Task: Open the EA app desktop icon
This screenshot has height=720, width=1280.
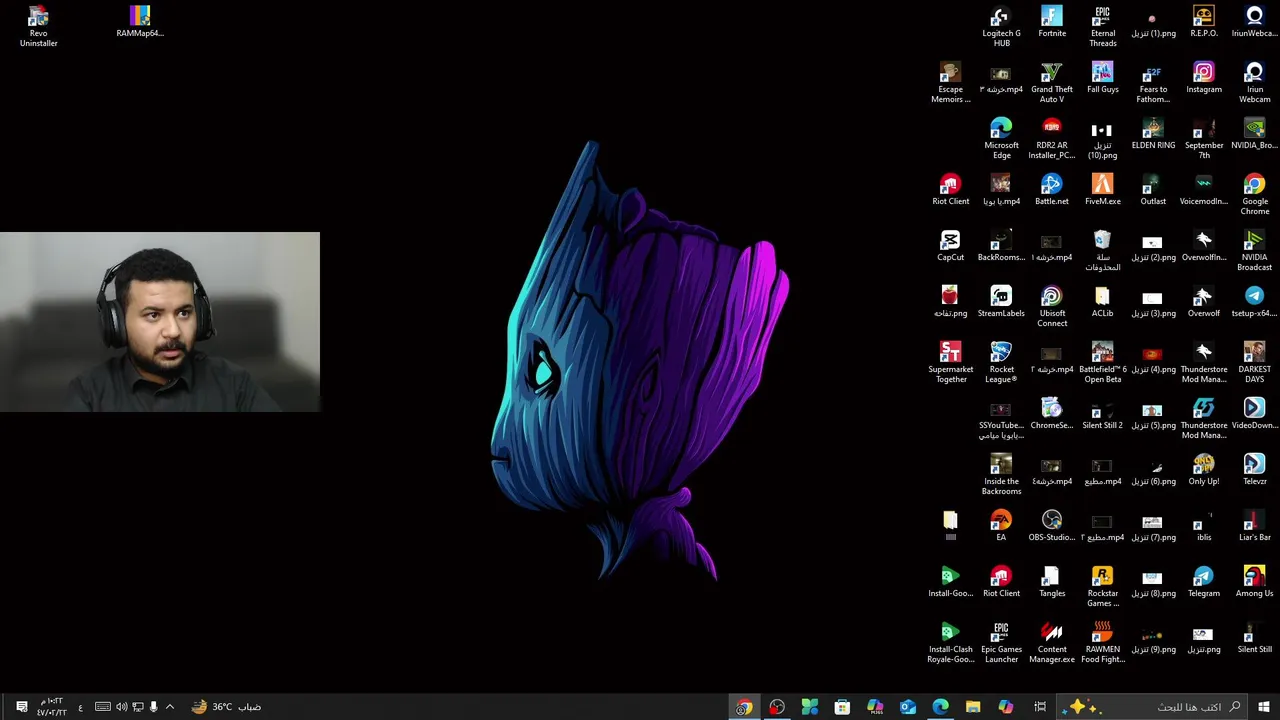Action: (1001, 526)
